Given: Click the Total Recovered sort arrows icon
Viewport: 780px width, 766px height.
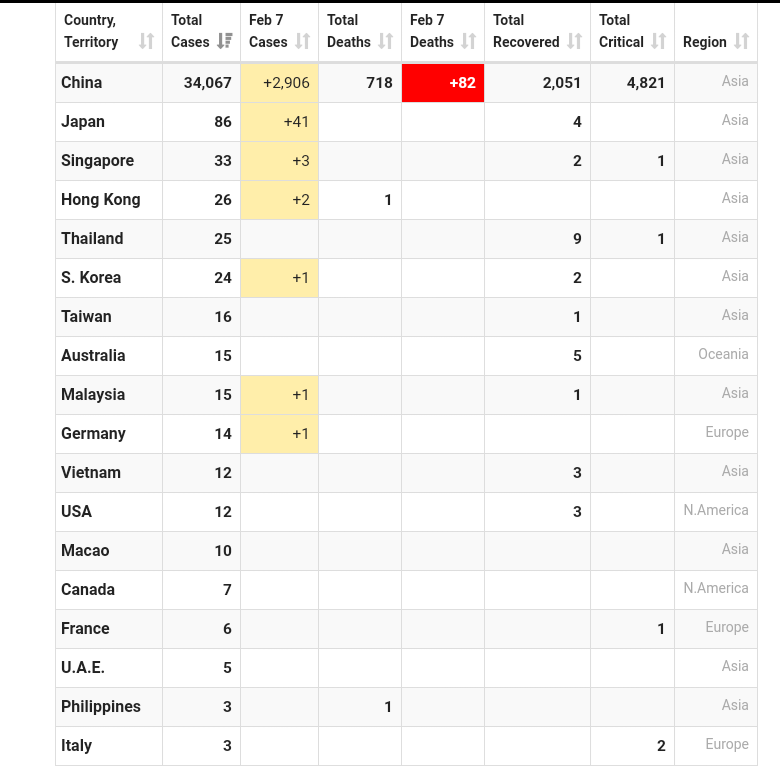Looking at the screenshot, I should [575, 41].
